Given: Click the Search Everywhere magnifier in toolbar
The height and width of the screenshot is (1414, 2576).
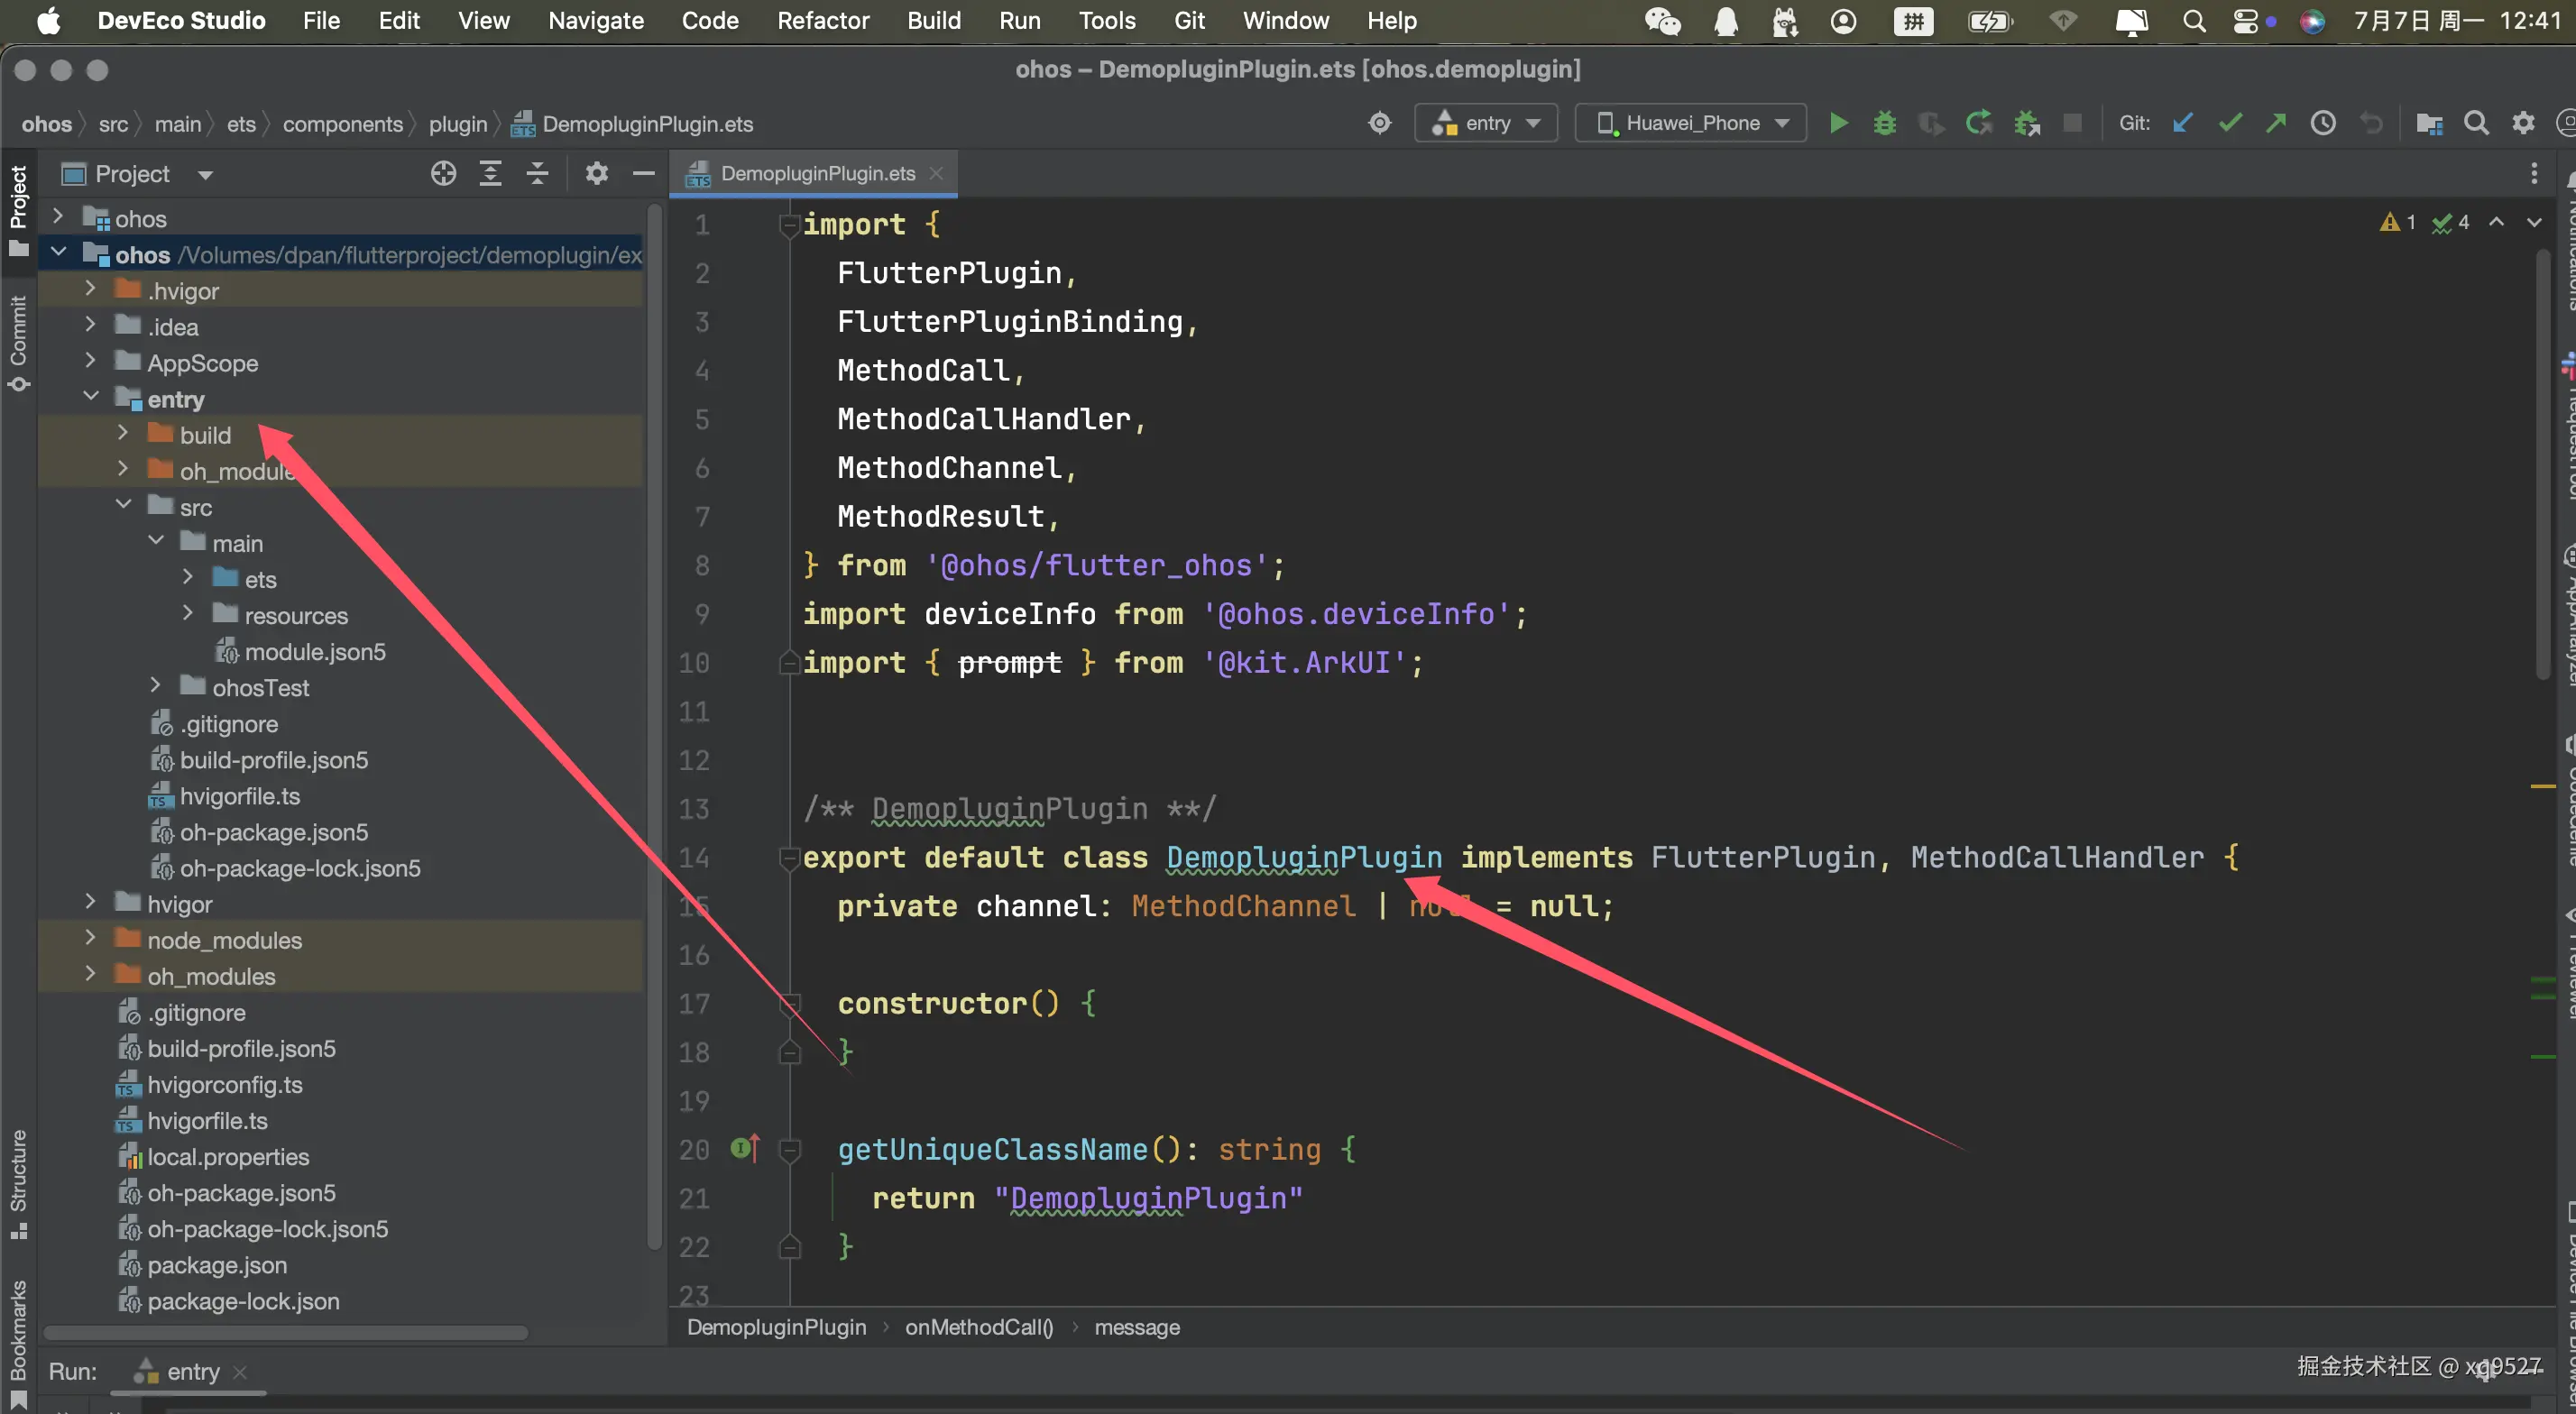Looking at the screenshot, I should [x=2476, y=123].
